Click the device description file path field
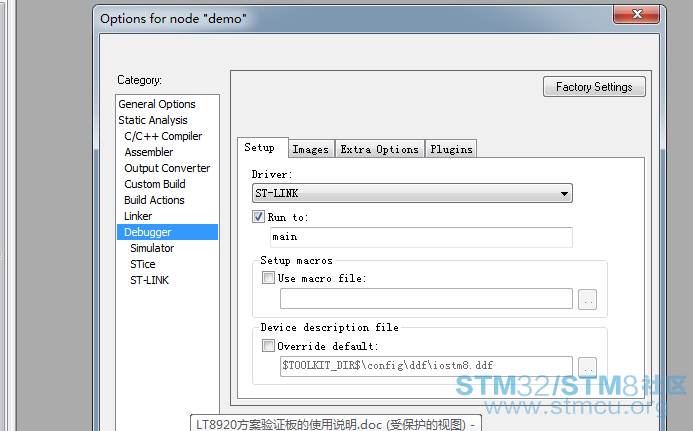693x431 pixels. tap(426, 366)
